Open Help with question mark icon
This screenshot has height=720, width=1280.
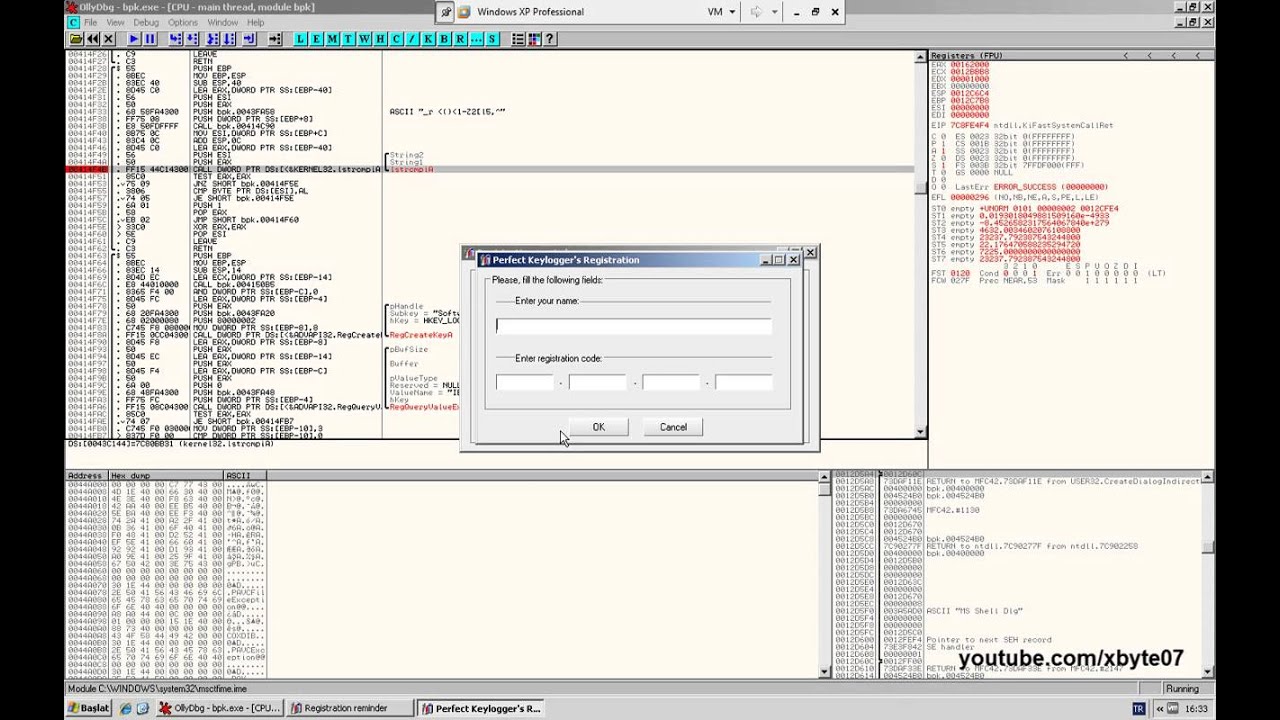549,39
